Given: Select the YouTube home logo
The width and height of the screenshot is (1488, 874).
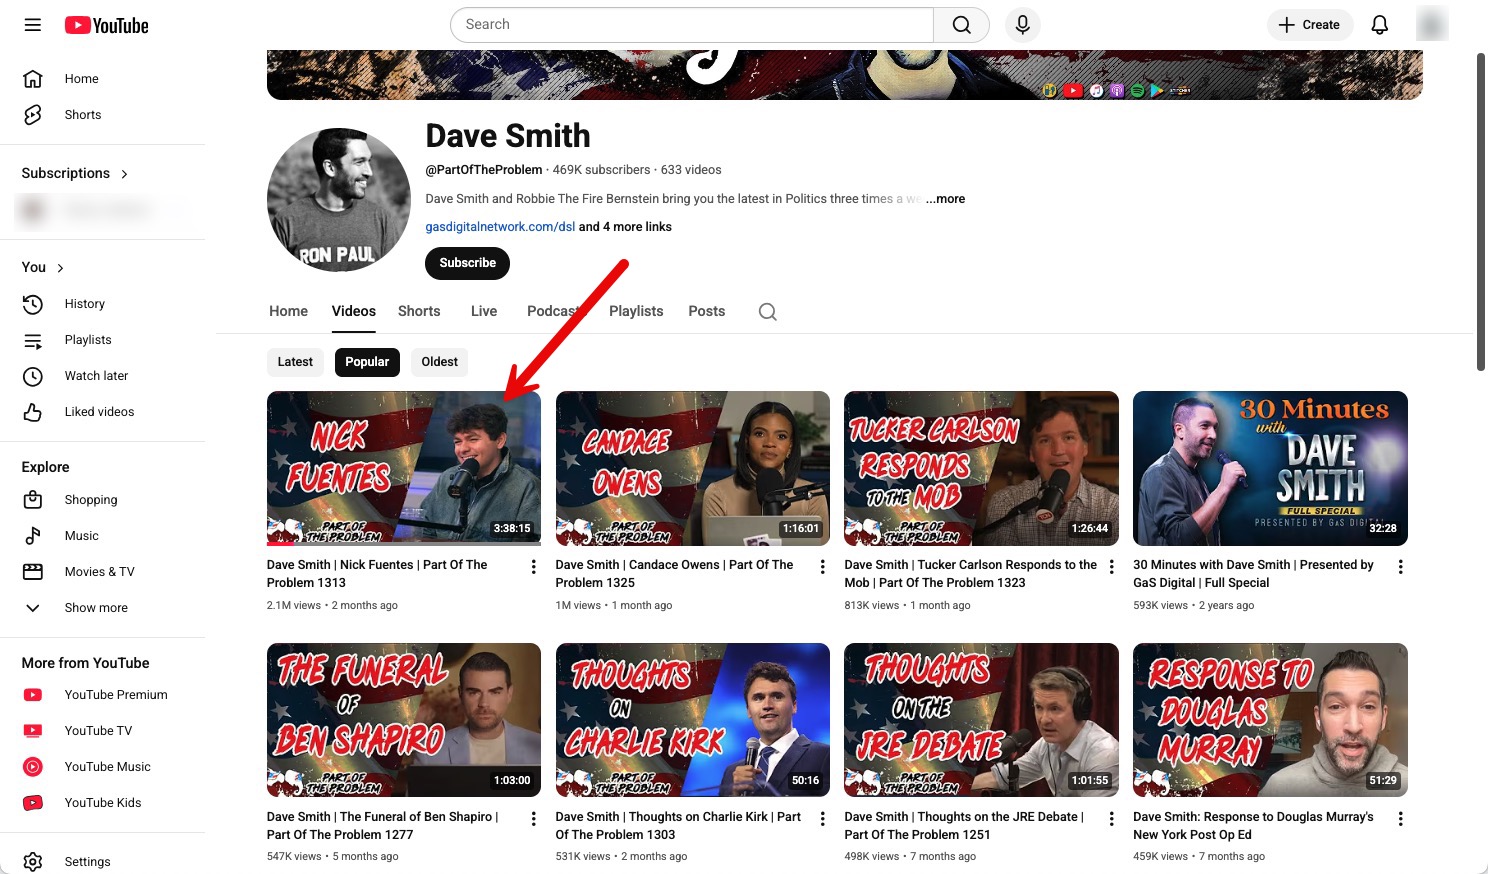Looking at the screenshot, I should pos(106,24).
